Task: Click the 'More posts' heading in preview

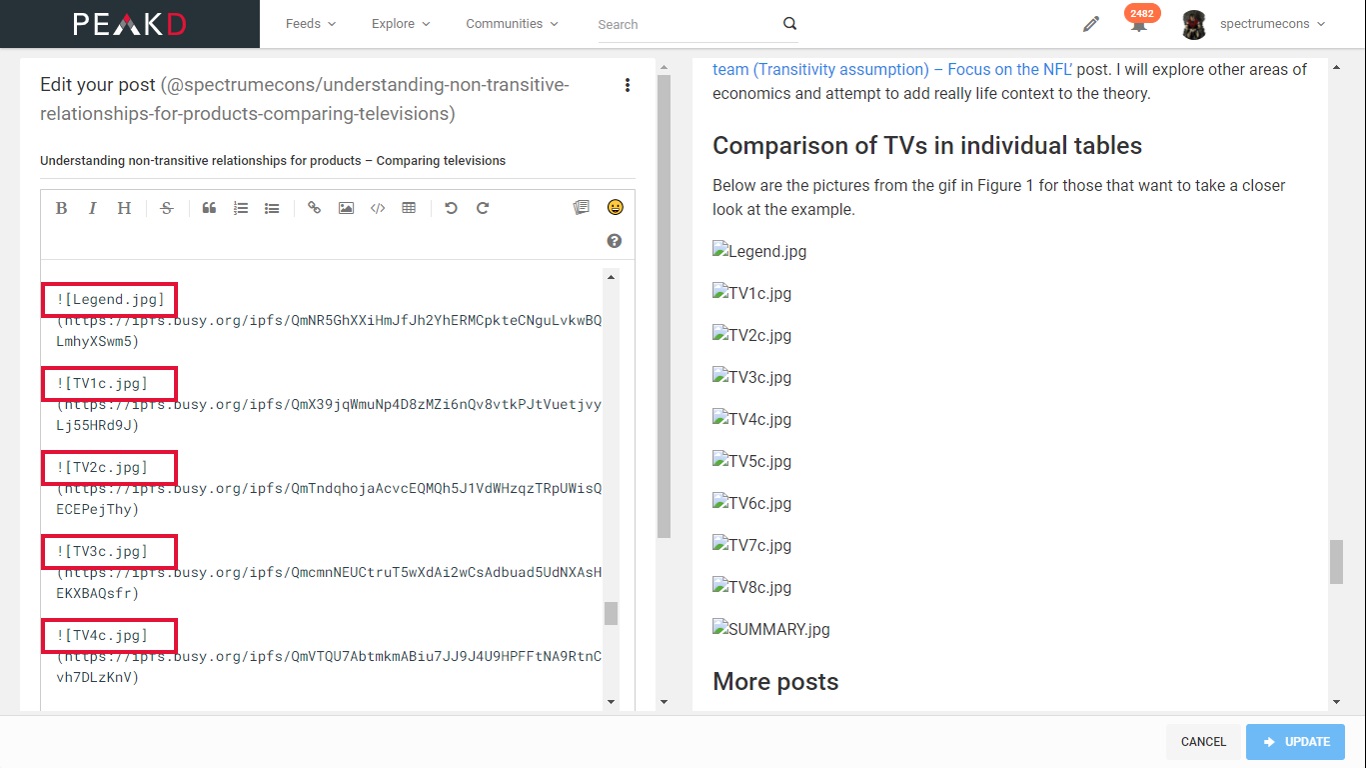Action: [x=775, y=682]
